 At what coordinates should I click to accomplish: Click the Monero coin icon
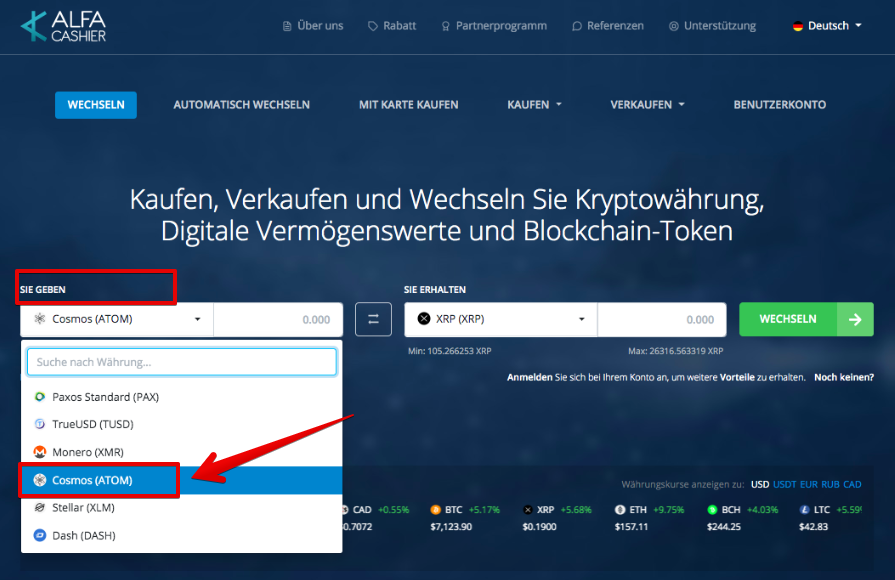point(40,452)
